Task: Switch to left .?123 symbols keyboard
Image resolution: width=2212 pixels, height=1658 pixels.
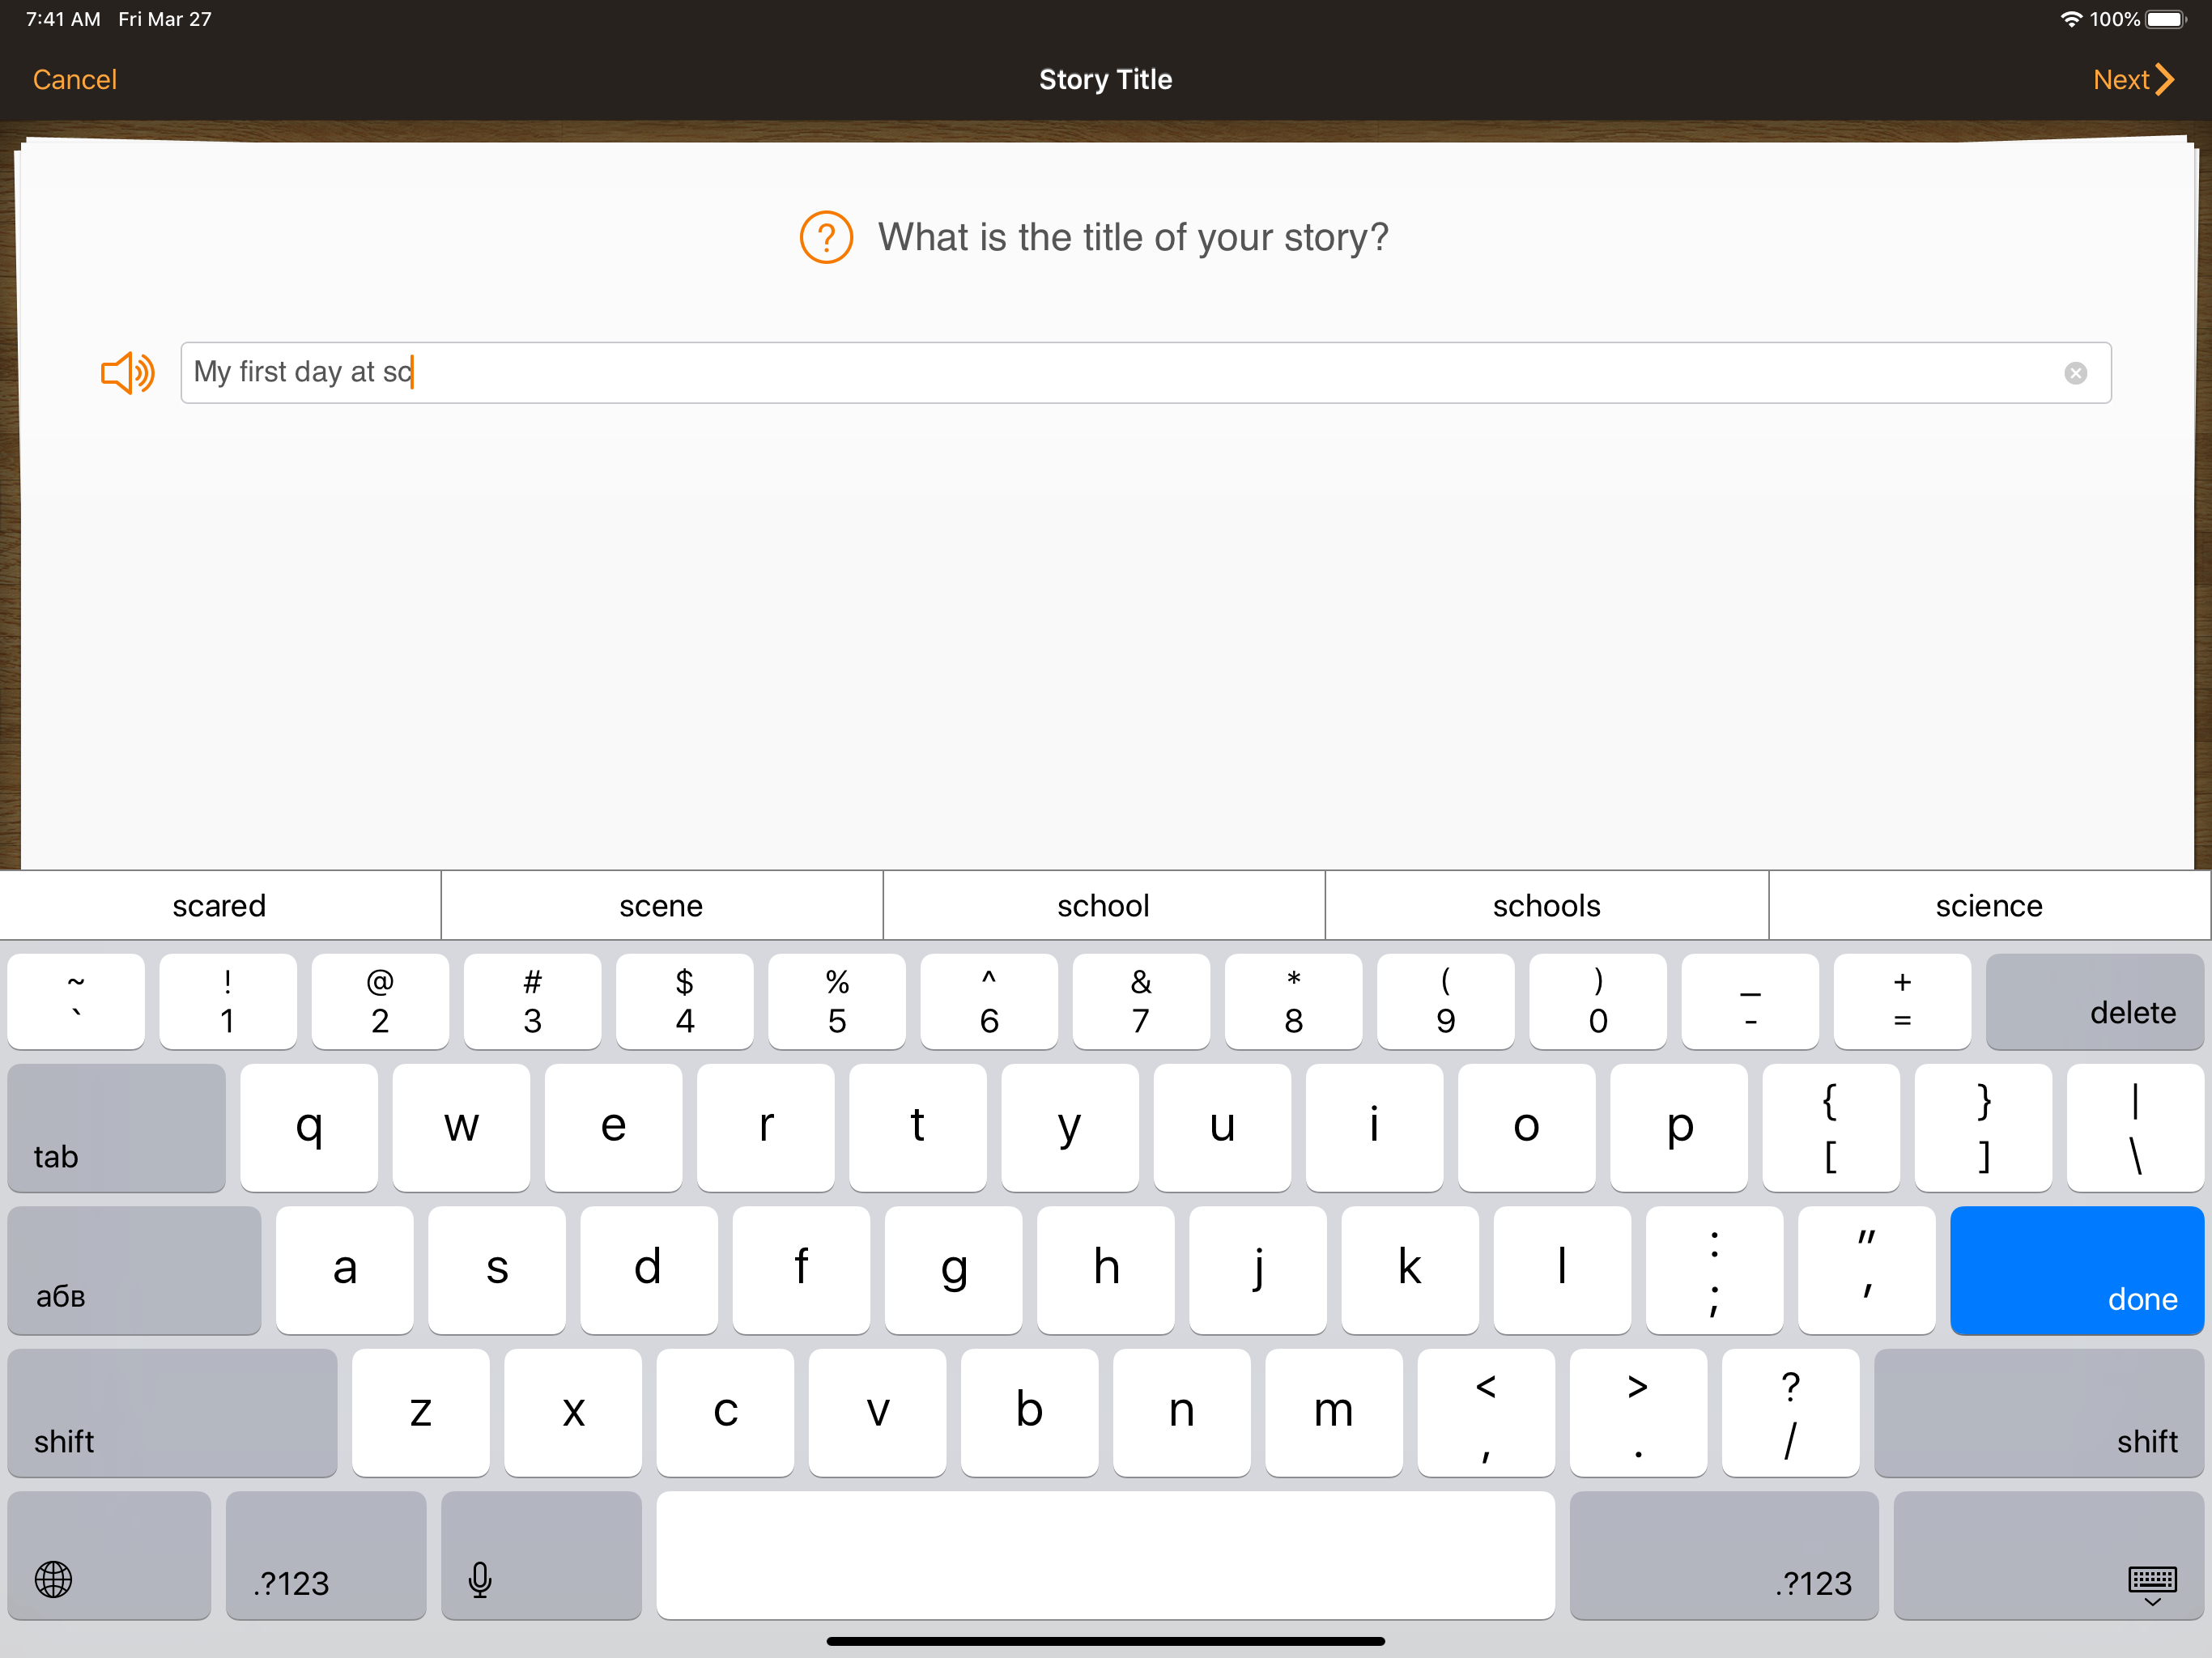Action: pyautogui.click(x=326, y=1555)
